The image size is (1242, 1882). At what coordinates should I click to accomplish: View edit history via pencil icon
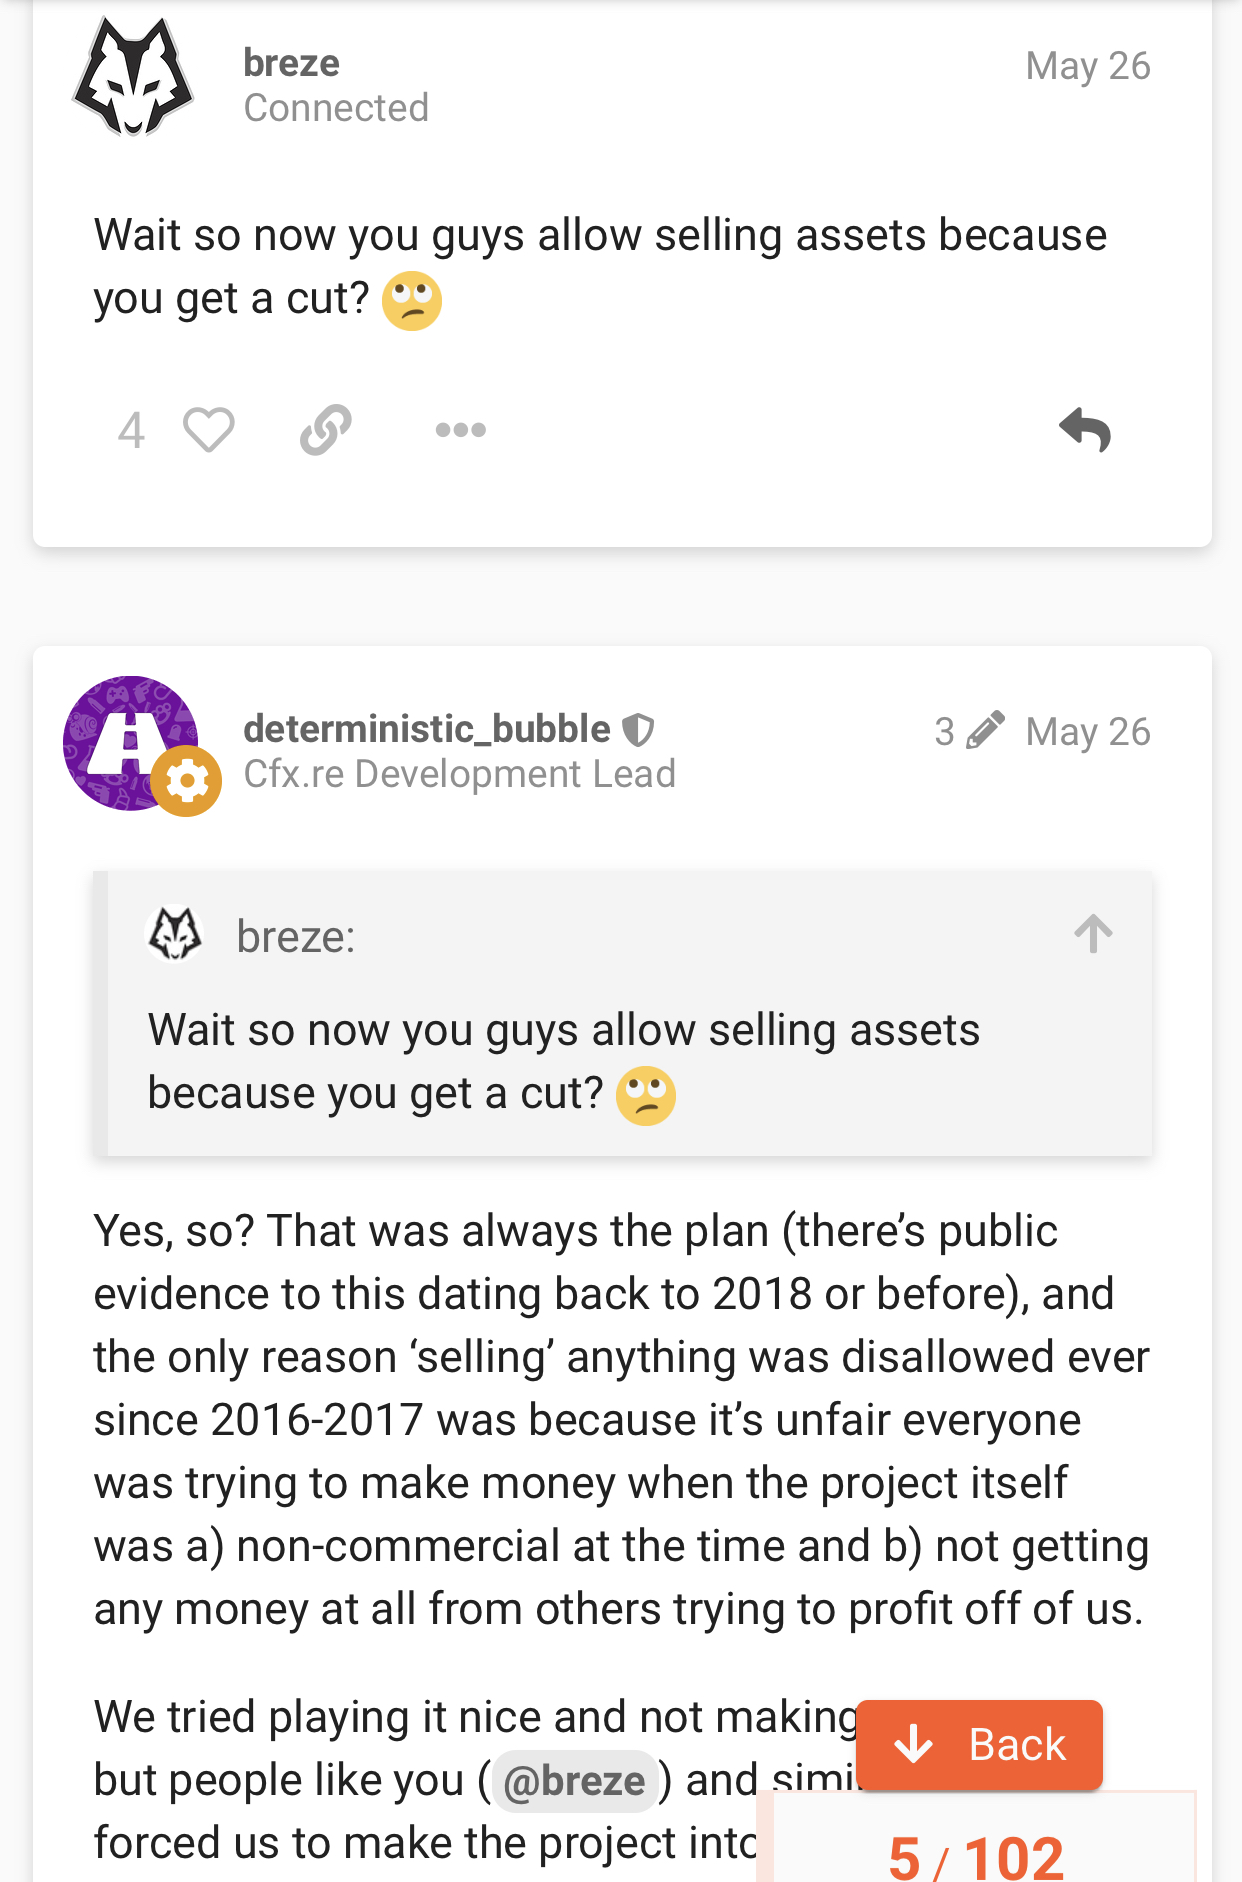click(x=986, y=731)
